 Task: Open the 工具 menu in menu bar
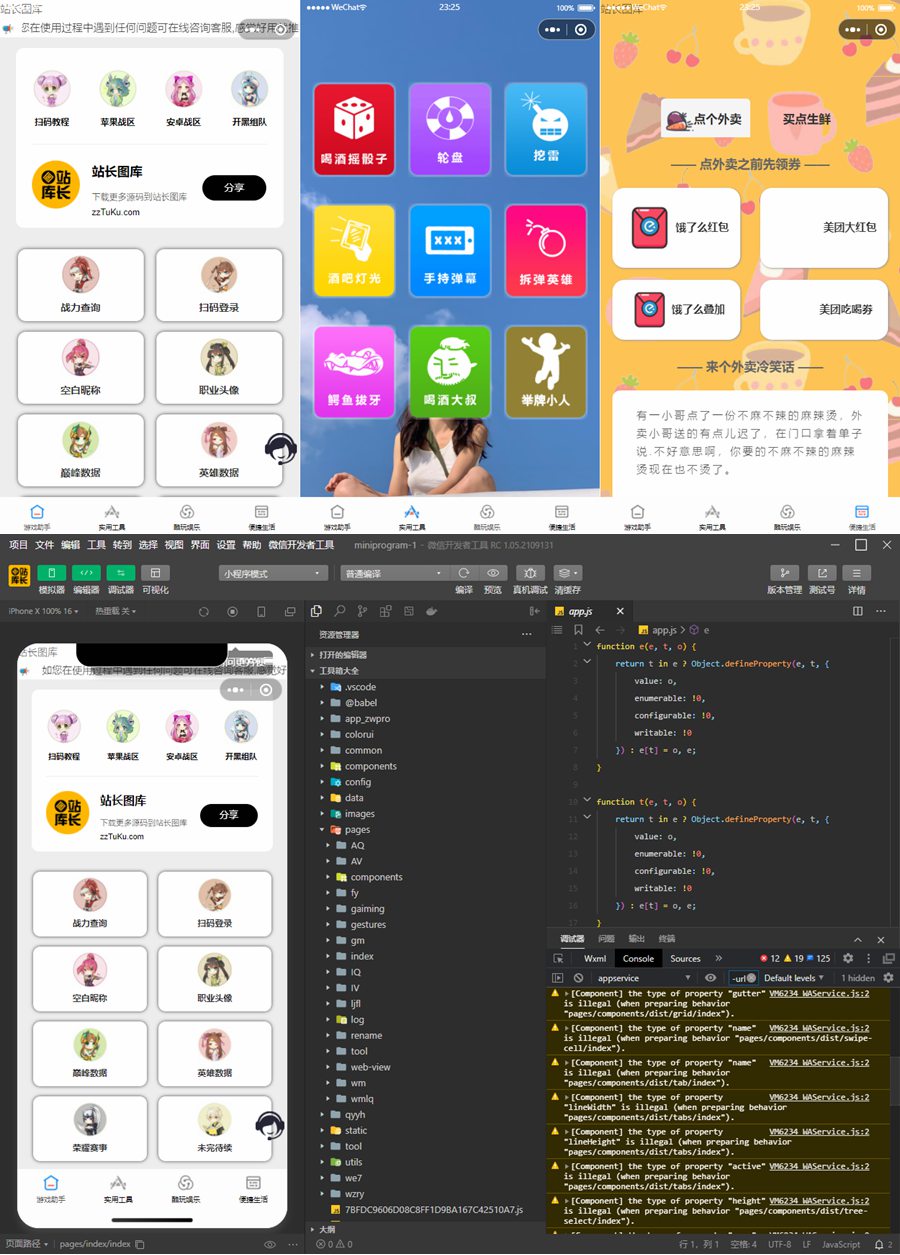tap(96, 545)
